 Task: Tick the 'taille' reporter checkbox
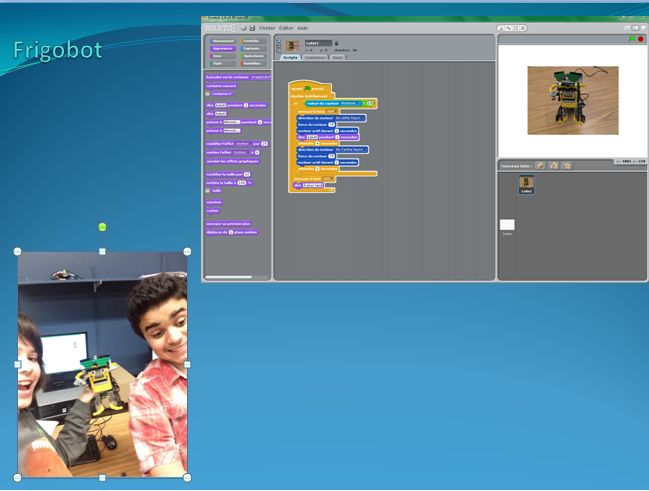208,191
